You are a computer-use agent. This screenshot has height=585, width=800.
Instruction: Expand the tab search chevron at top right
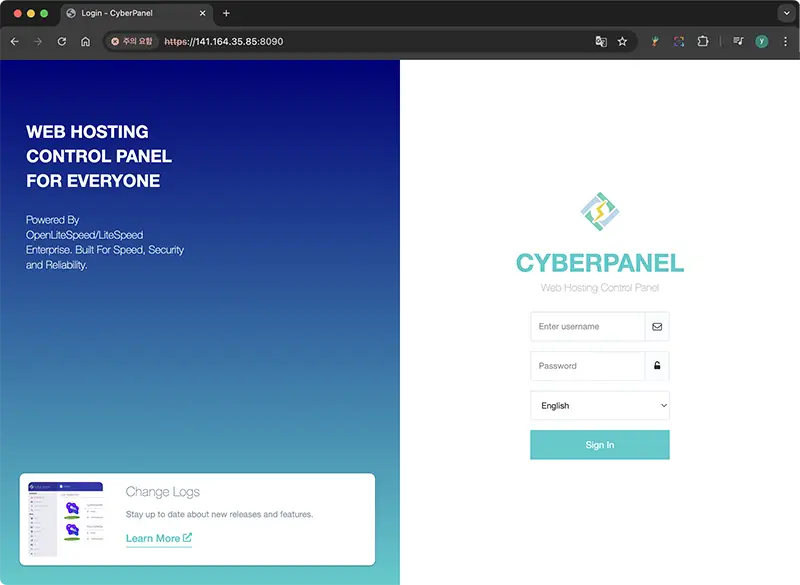point(786,13)
